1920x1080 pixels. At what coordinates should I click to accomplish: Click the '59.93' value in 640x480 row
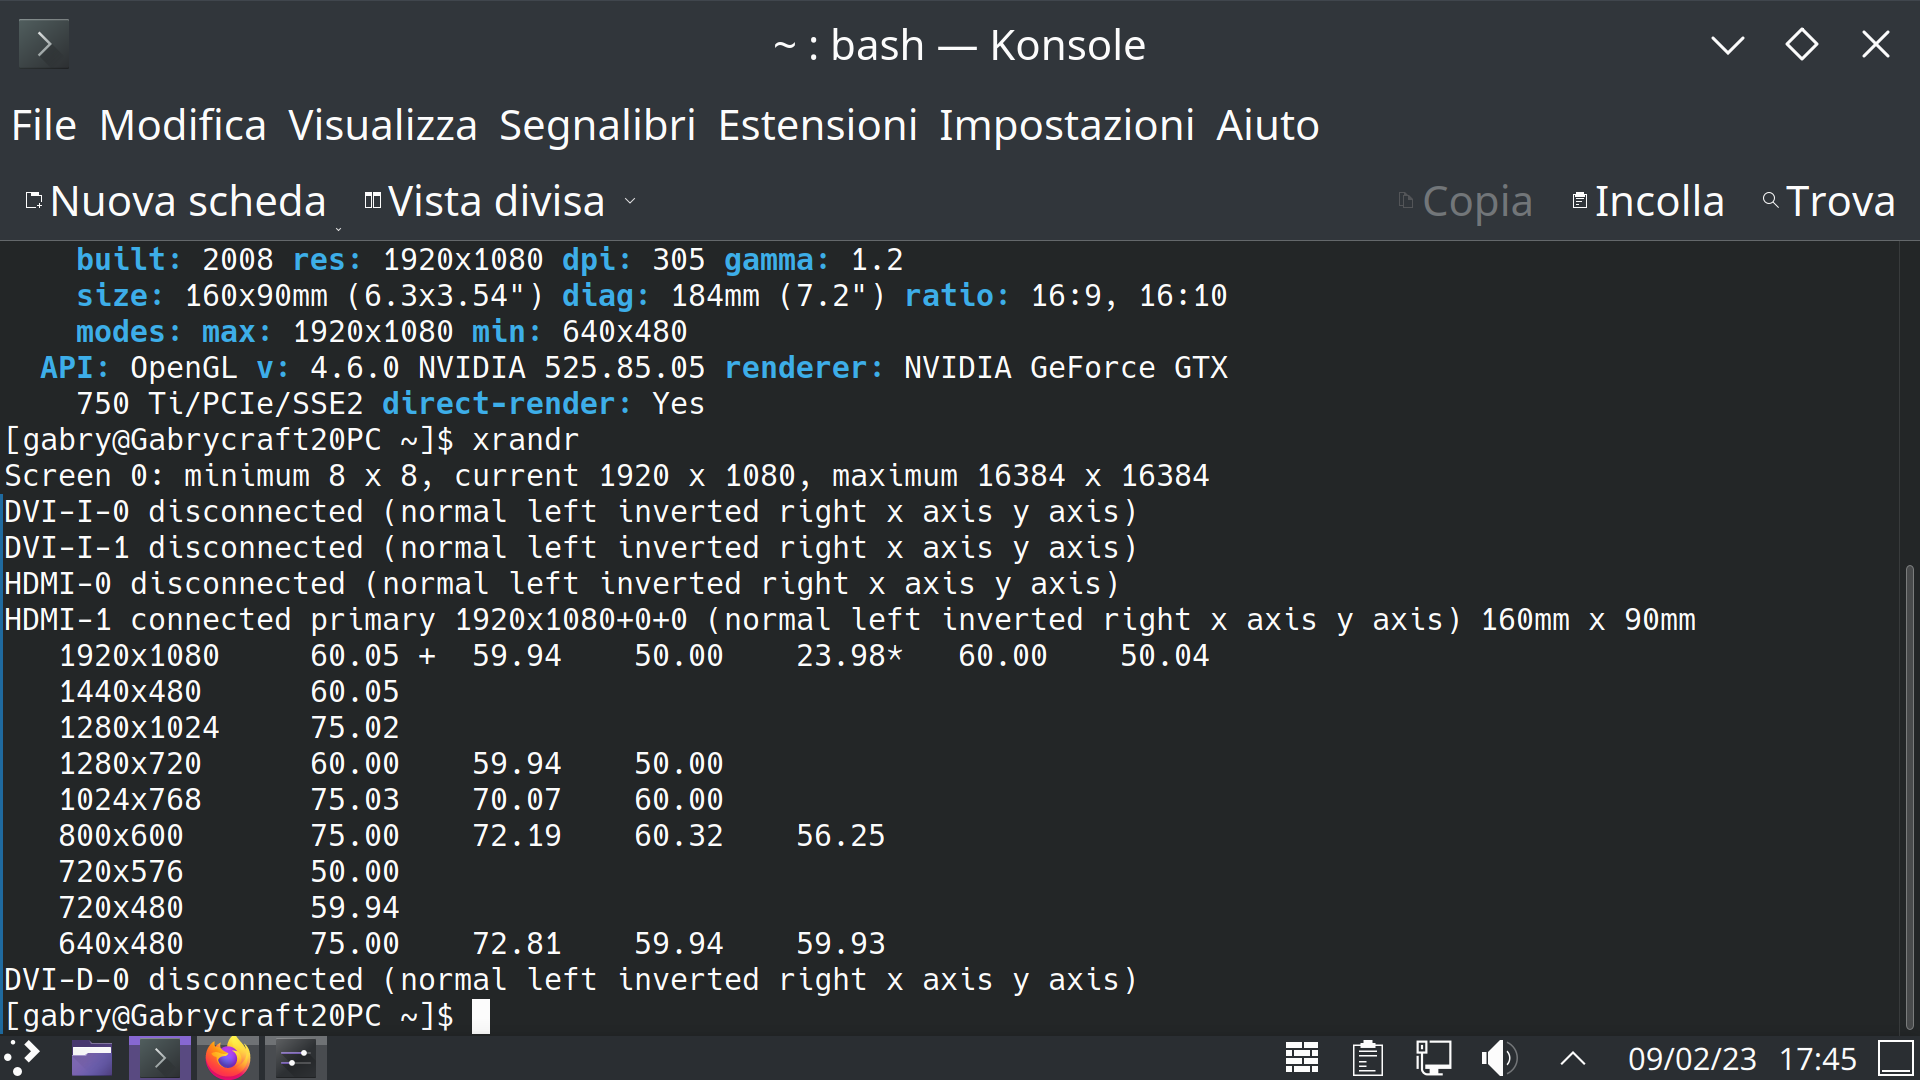pos(841,944)
